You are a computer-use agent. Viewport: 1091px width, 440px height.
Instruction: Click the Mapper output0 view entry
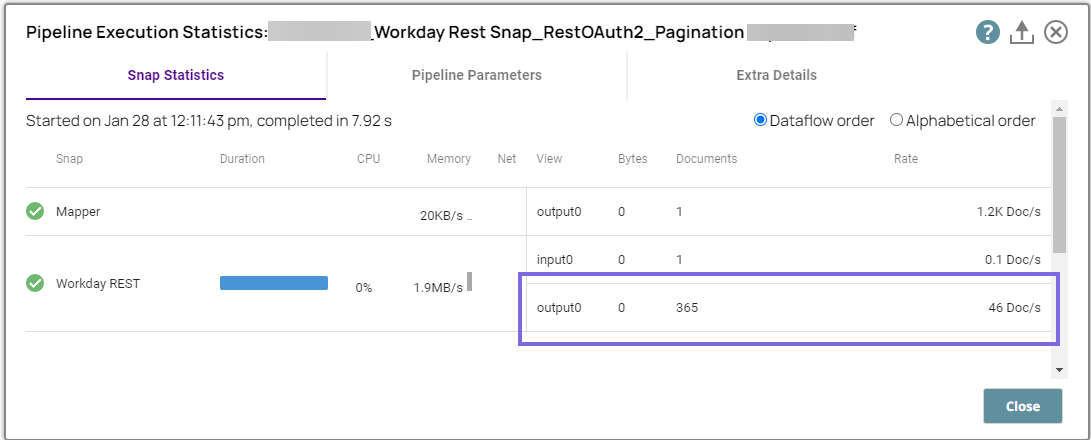pyautogui.click(x=559, y=212)
